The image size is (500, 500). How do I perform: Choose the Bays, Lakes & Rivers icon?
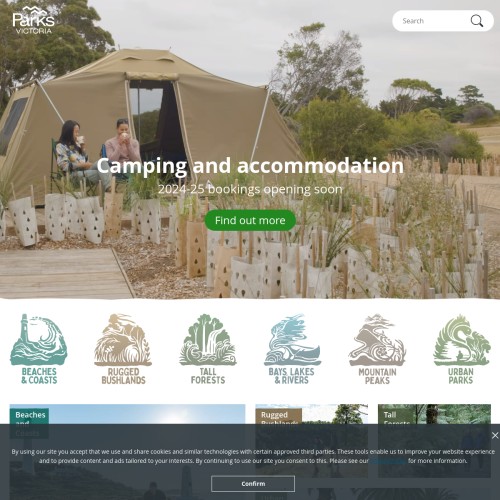pos(292,349)
